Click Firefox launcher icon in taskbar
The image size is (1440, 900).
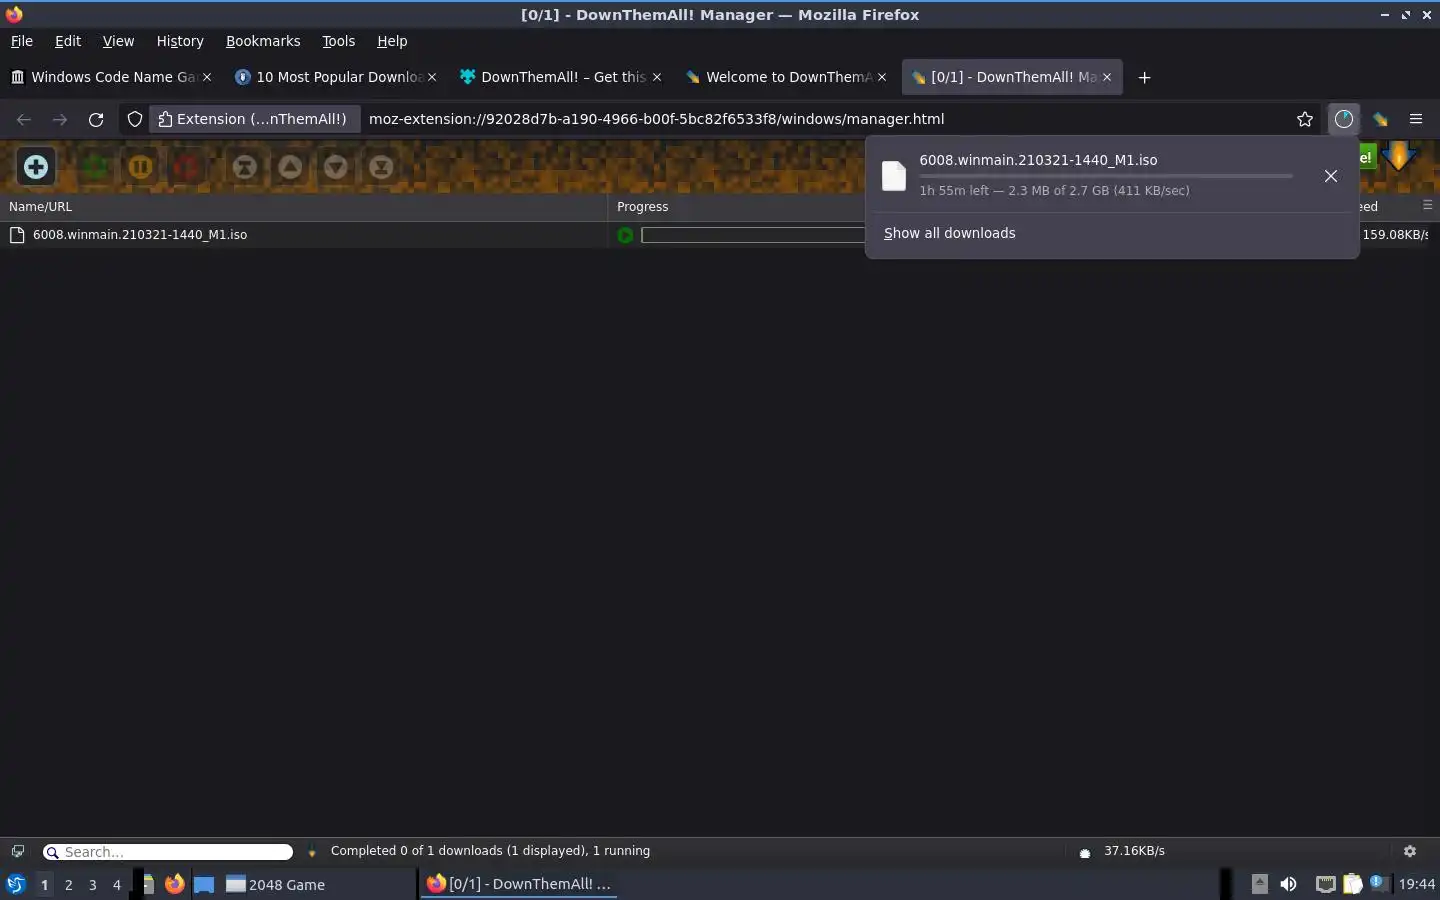[175, 884]
